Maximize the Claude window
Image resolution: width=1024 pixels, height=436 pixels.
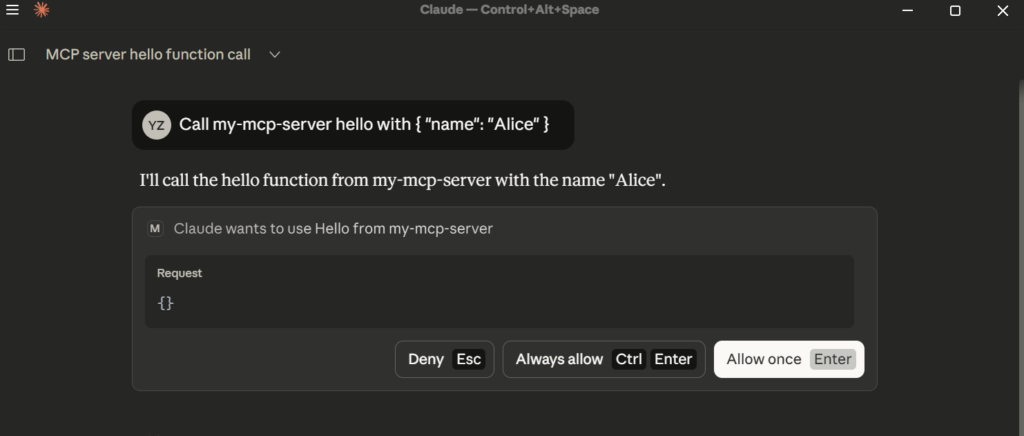tap(954, 10)
